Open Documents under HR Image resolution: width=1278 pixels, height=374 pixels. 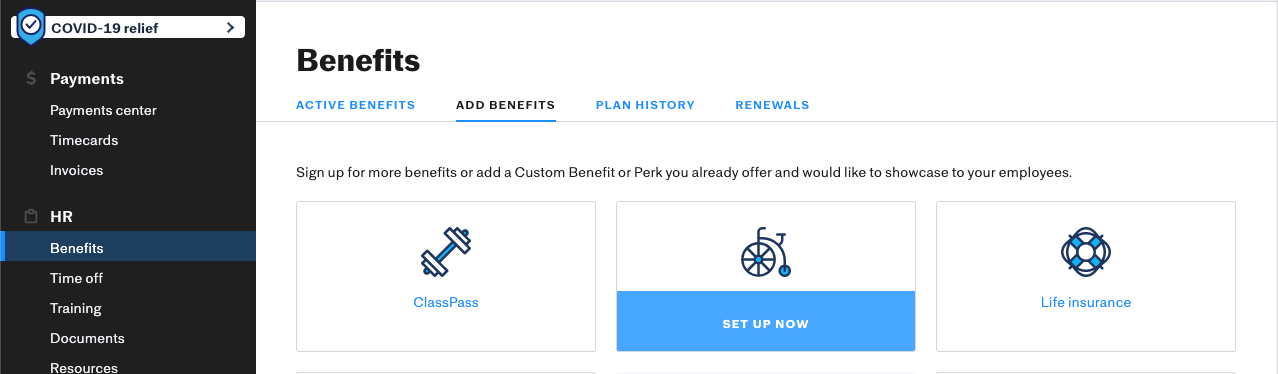click(87, 339)
